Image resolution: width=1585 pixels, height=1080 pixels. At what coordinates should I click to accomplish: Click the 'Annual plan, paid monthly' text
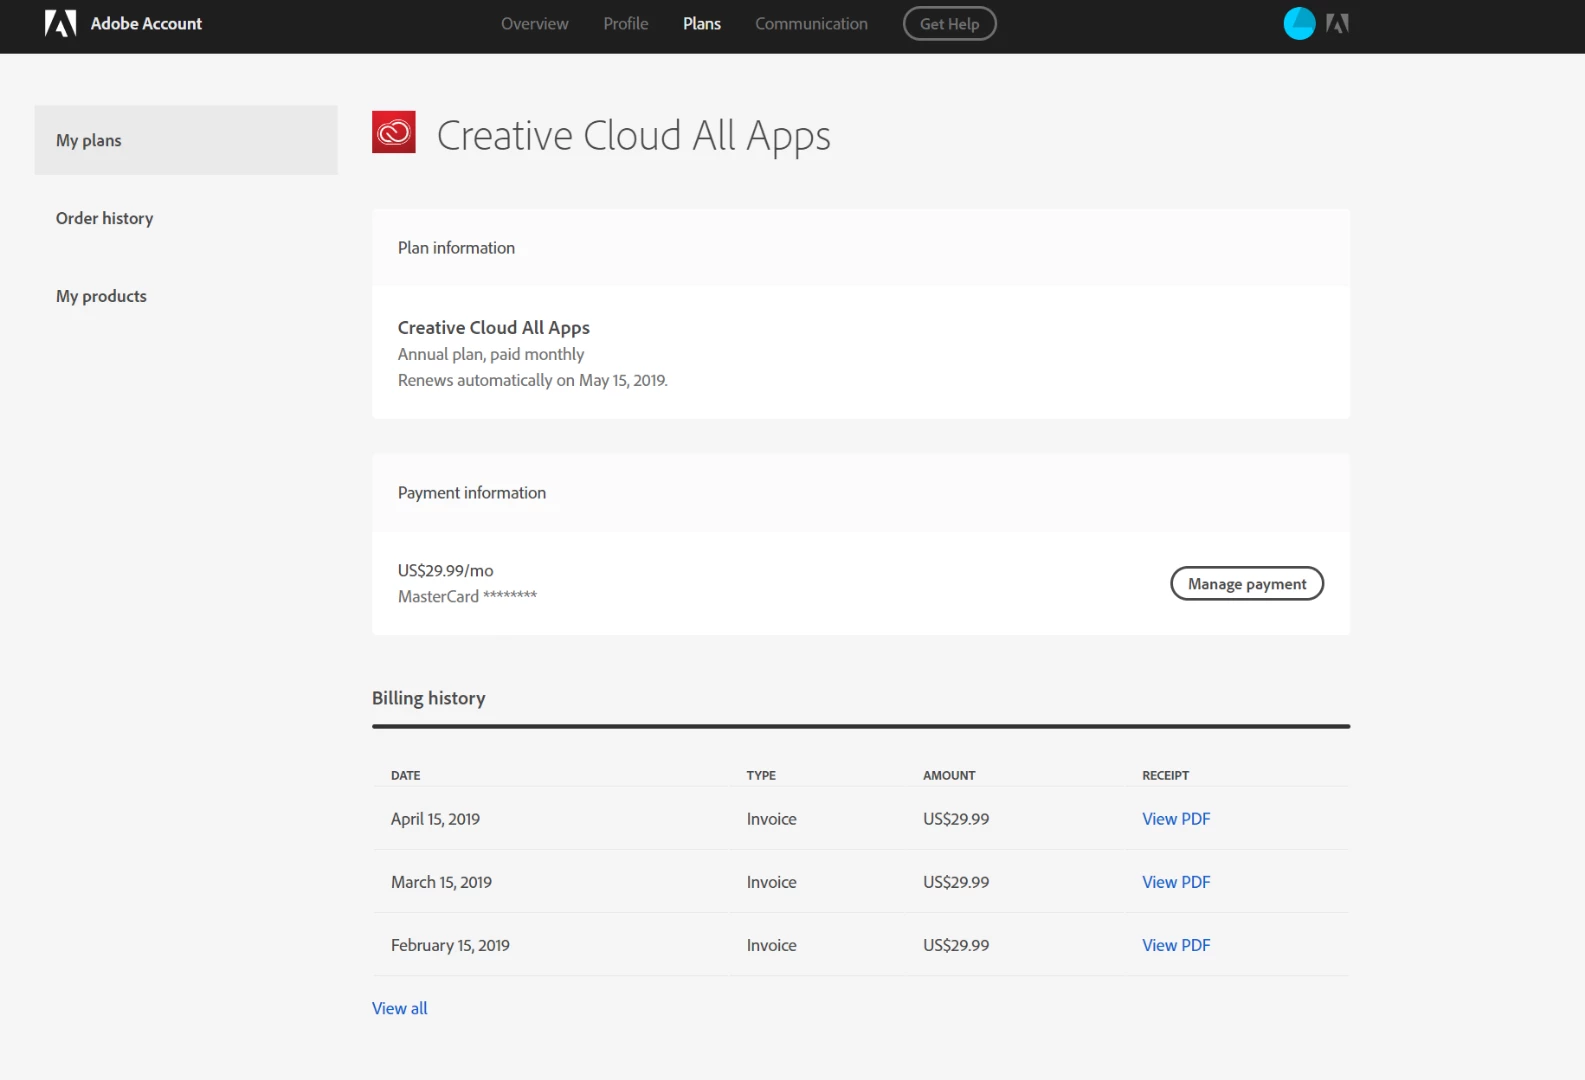(491, 354)
